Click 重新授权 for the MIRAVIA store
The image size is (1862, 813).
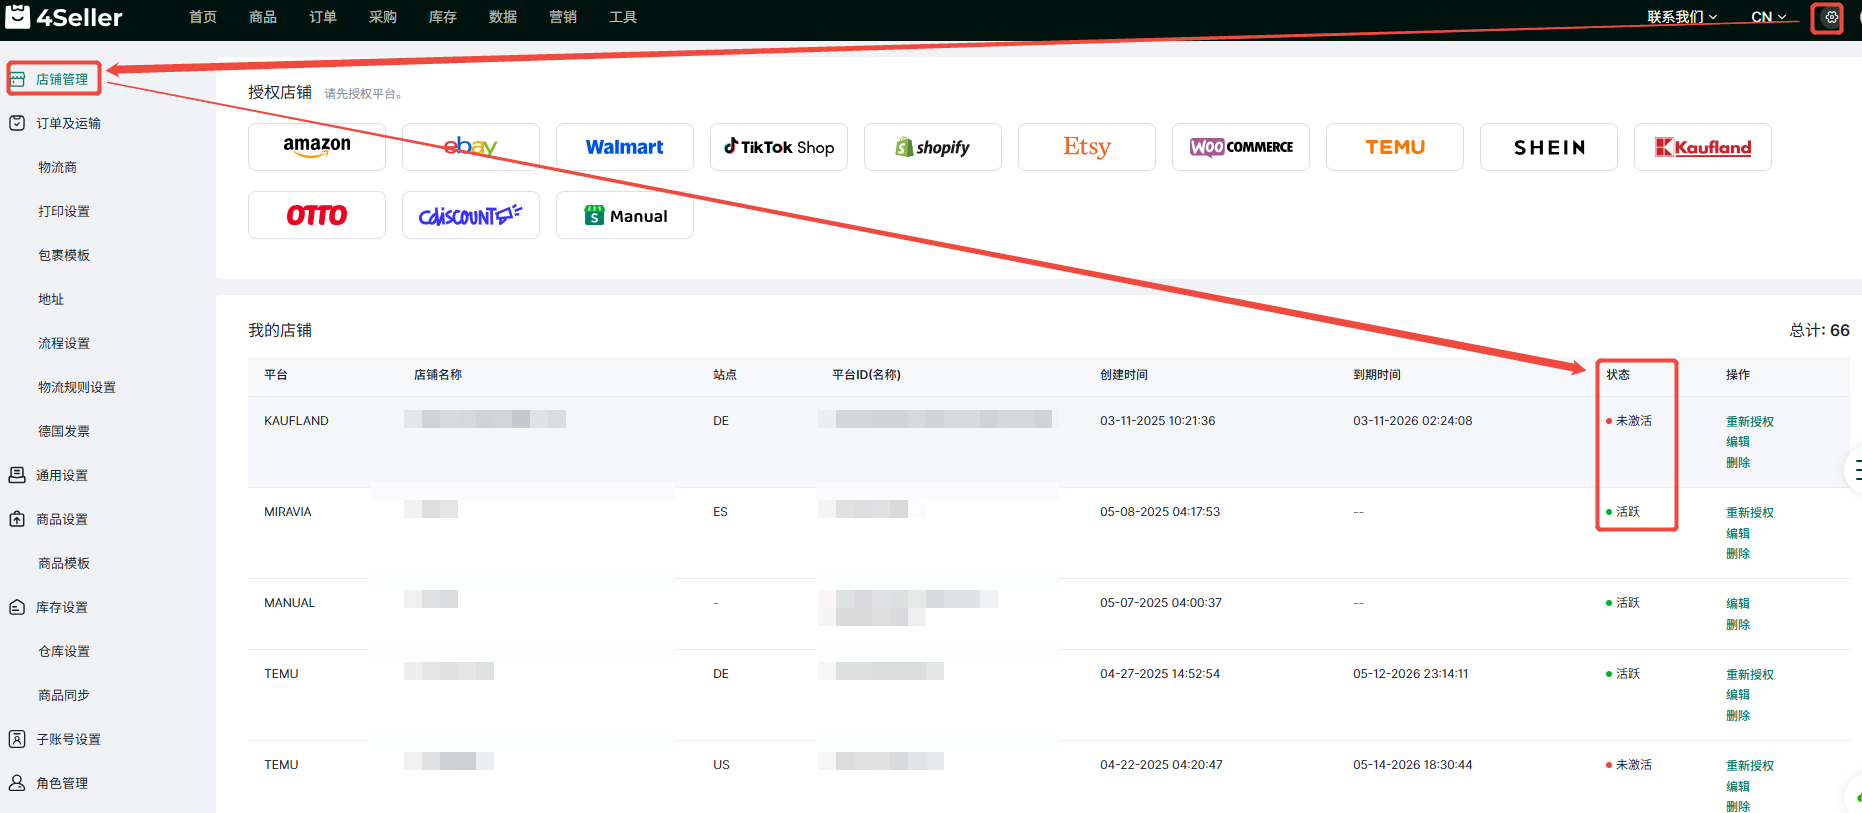(x=1750, y=513)
